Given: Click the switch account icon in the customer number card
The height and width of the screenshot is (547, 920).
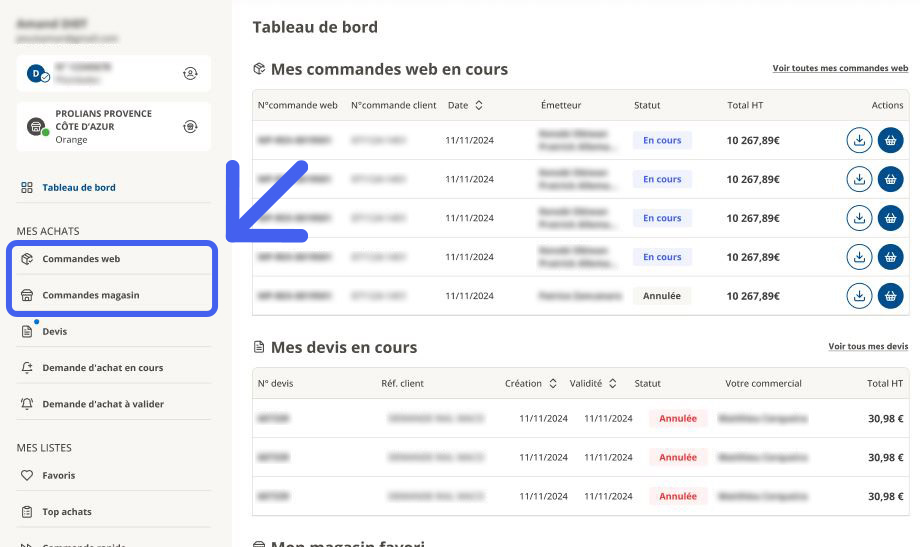Looking at the screenshot, I should coord(190,73).
